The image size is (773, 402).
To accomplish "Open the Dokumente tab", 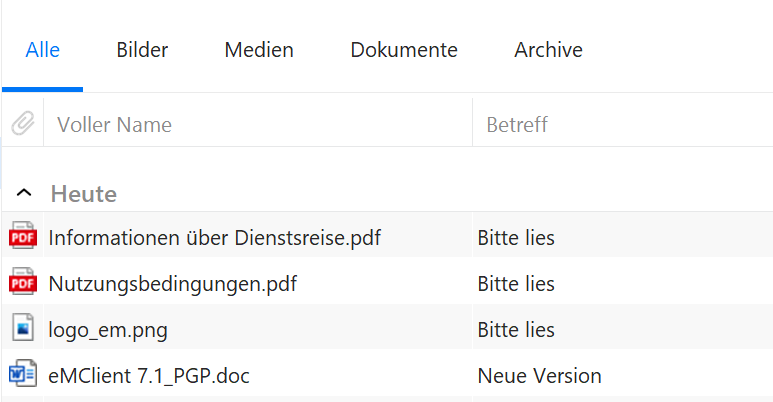I will coord(404,50).
